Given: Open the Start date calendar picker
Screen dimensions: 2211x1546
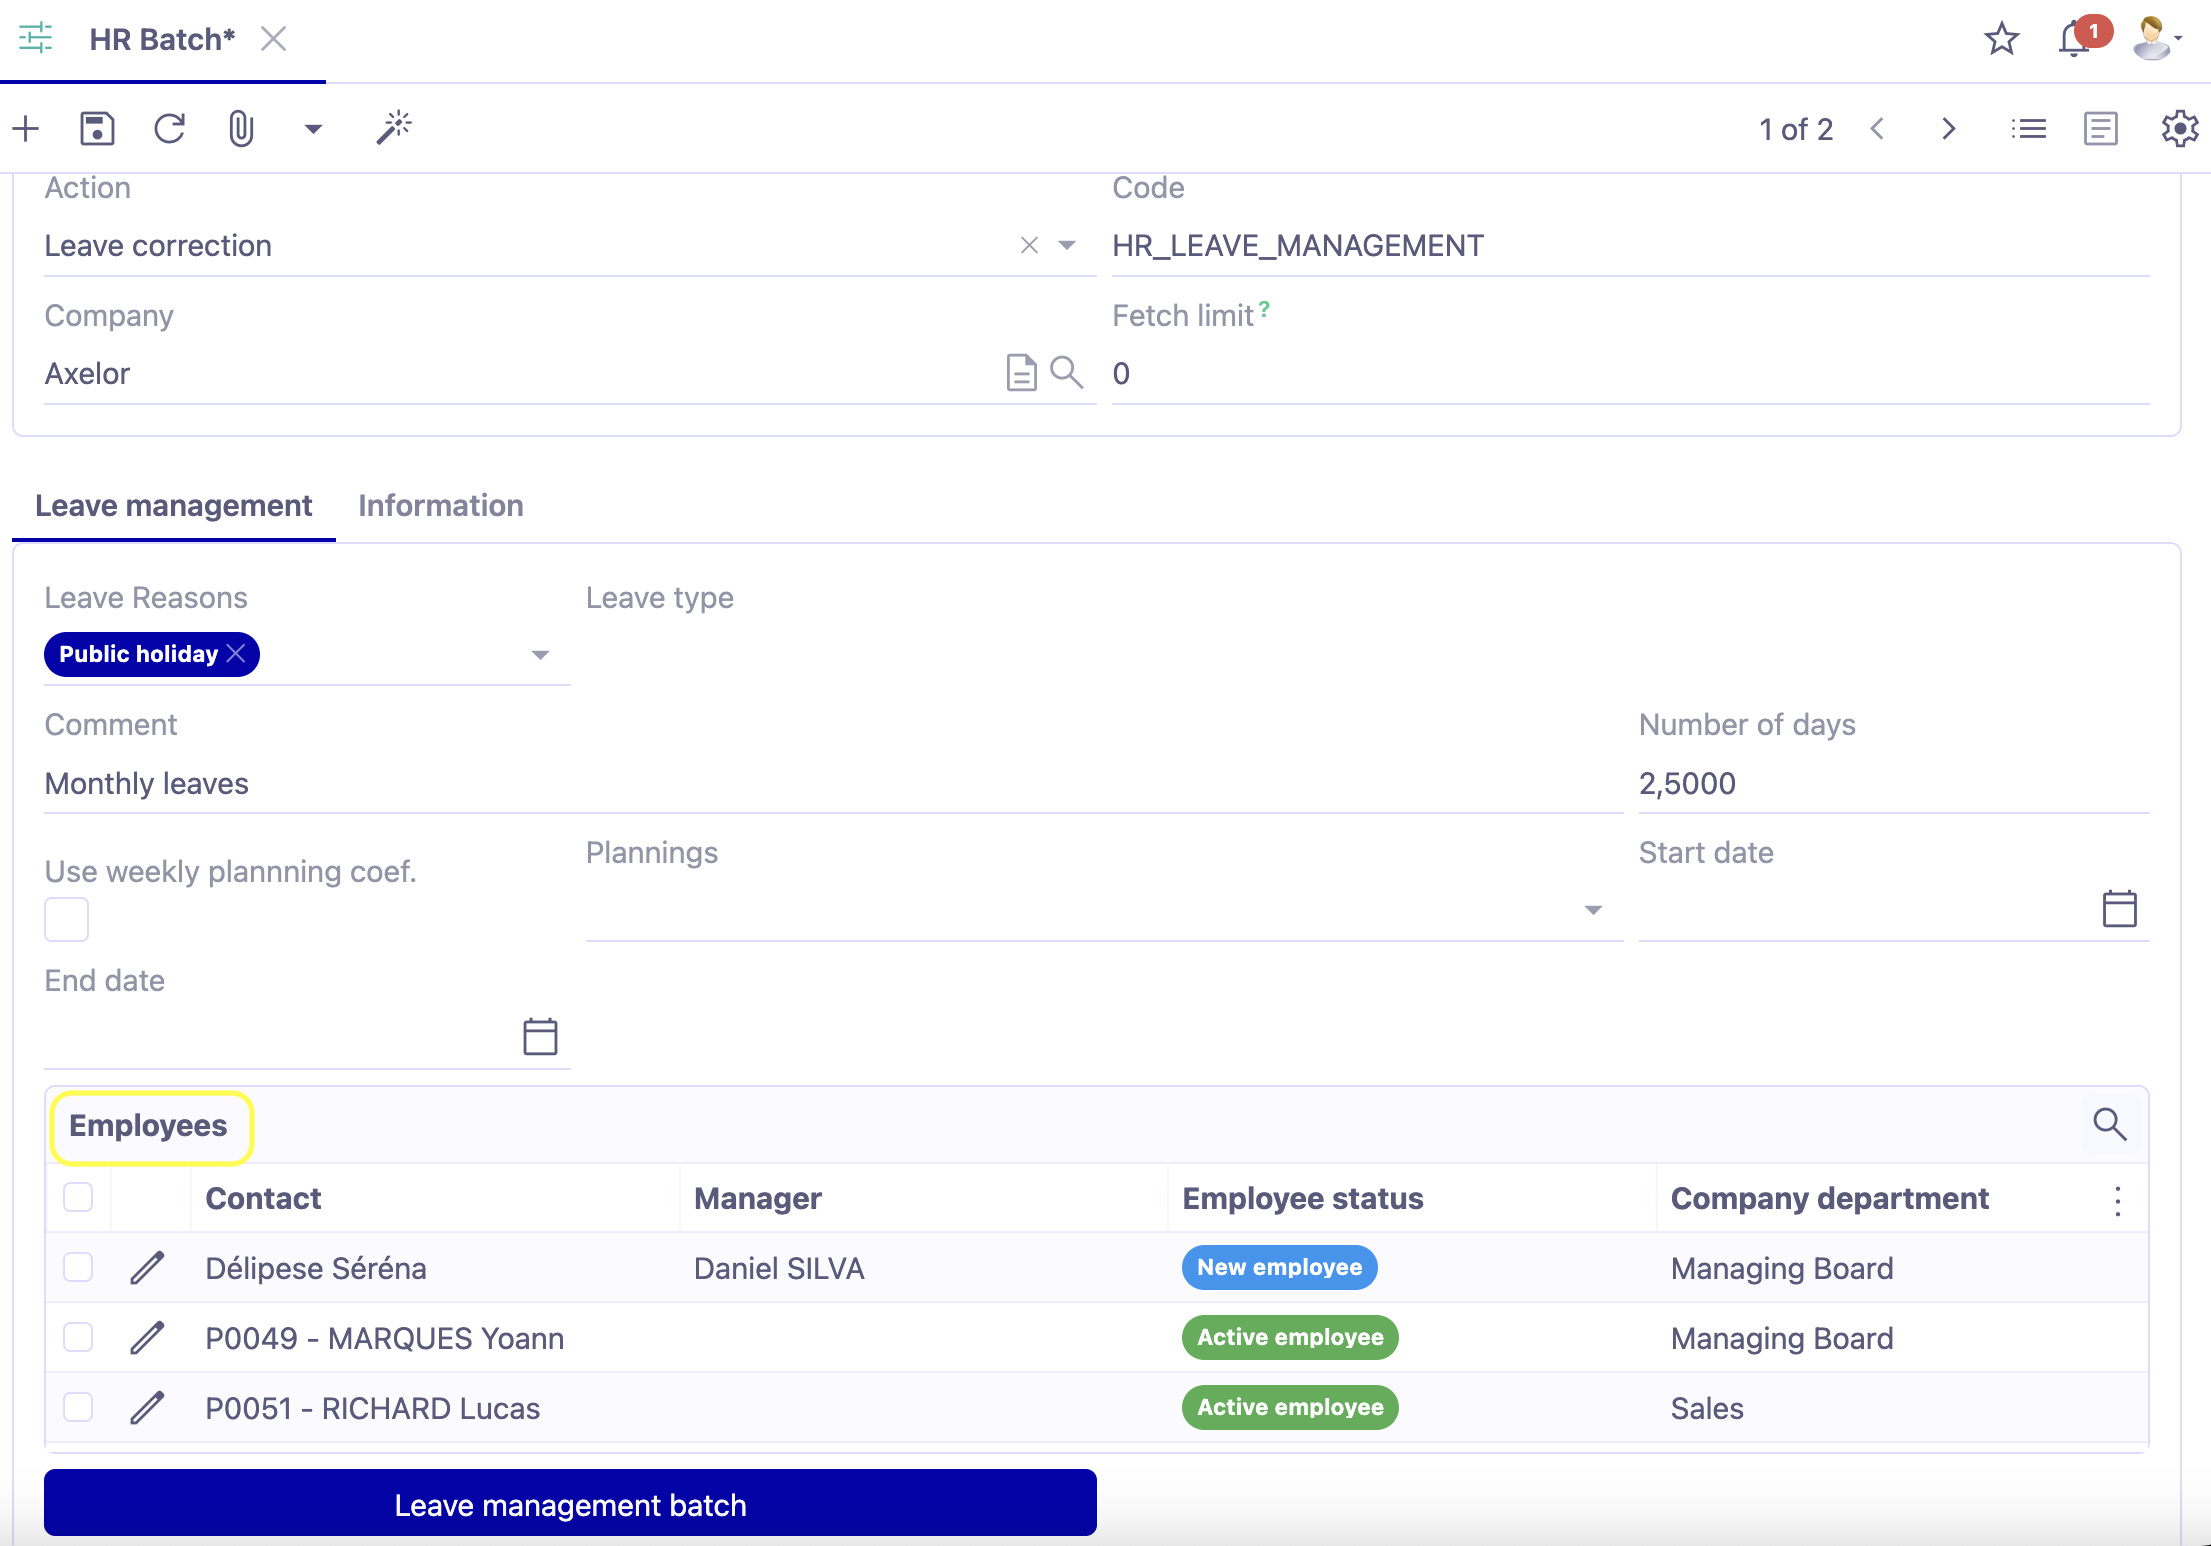Looking at the screenshot, I should coord(2120,908).
